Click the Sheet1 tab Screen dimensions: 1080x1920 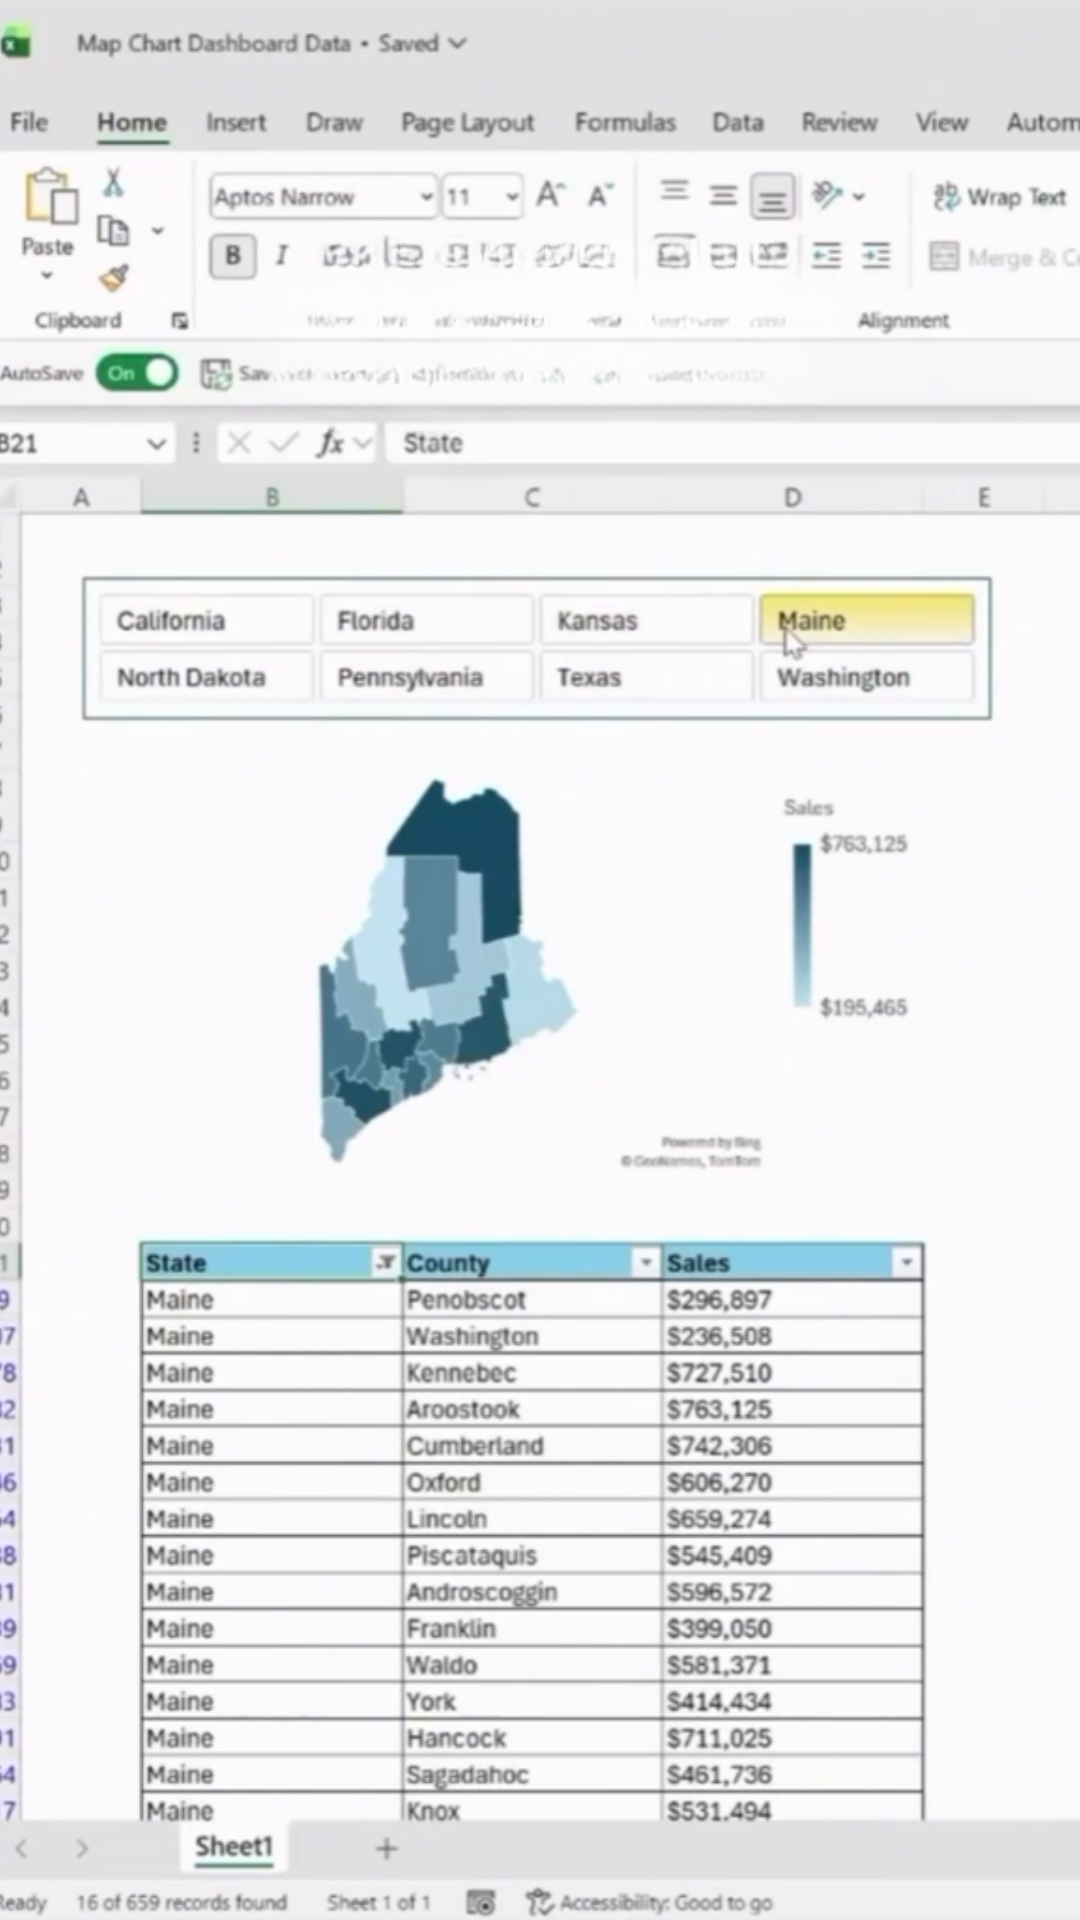coord(233,1846)
